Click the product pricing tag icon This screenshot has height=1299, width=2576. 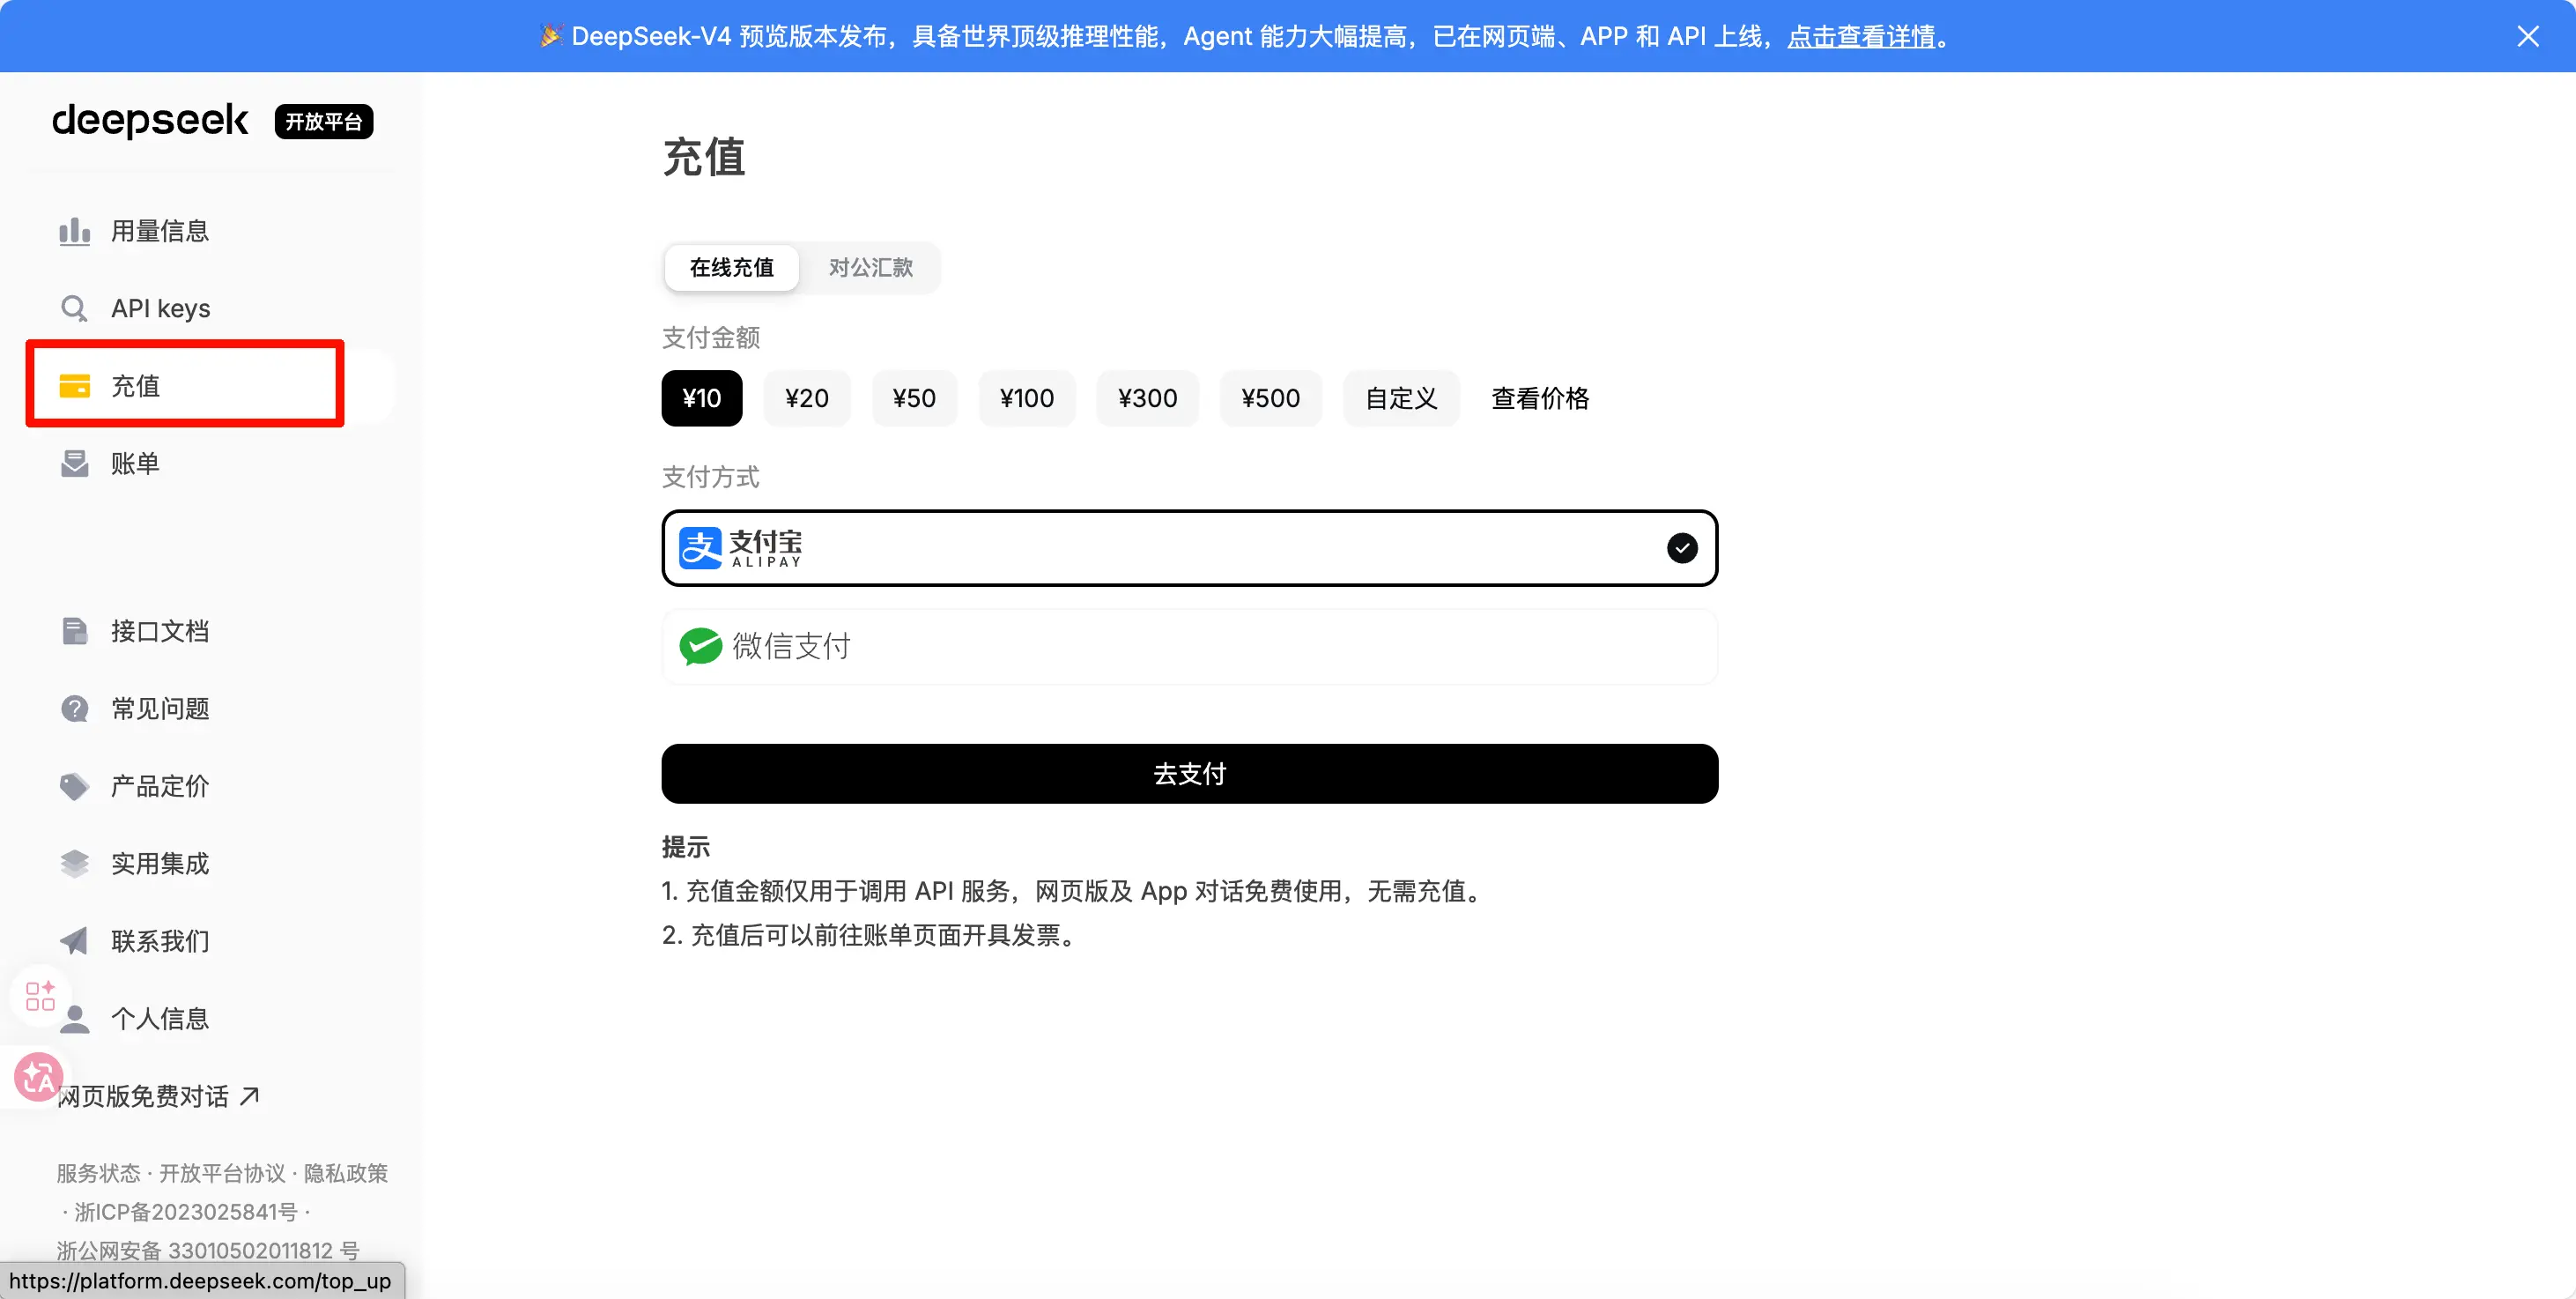tap(74, 786)
